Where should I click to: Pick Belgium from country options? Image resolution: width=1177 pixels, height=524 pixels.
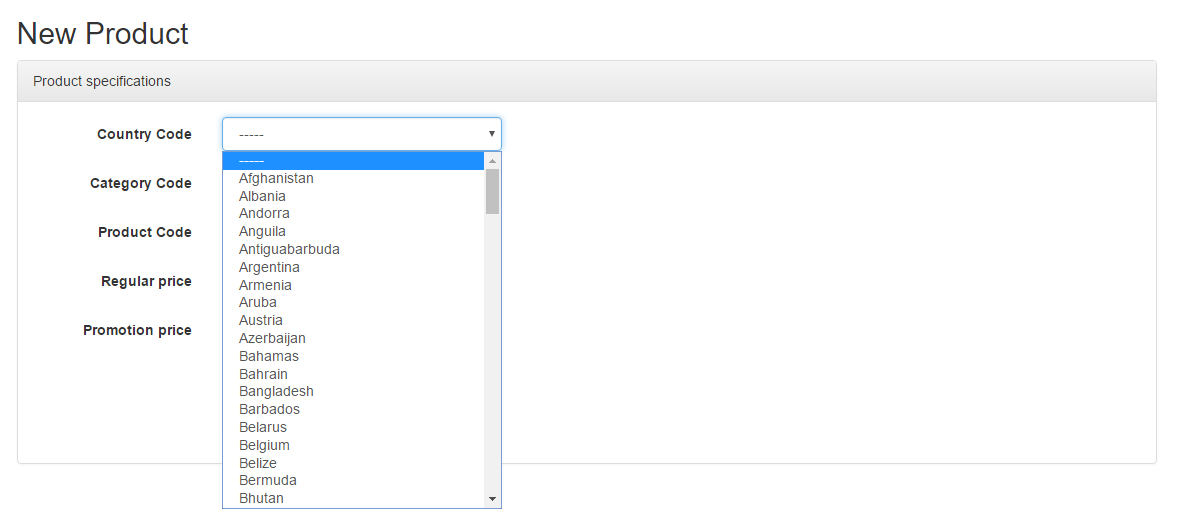354,445
